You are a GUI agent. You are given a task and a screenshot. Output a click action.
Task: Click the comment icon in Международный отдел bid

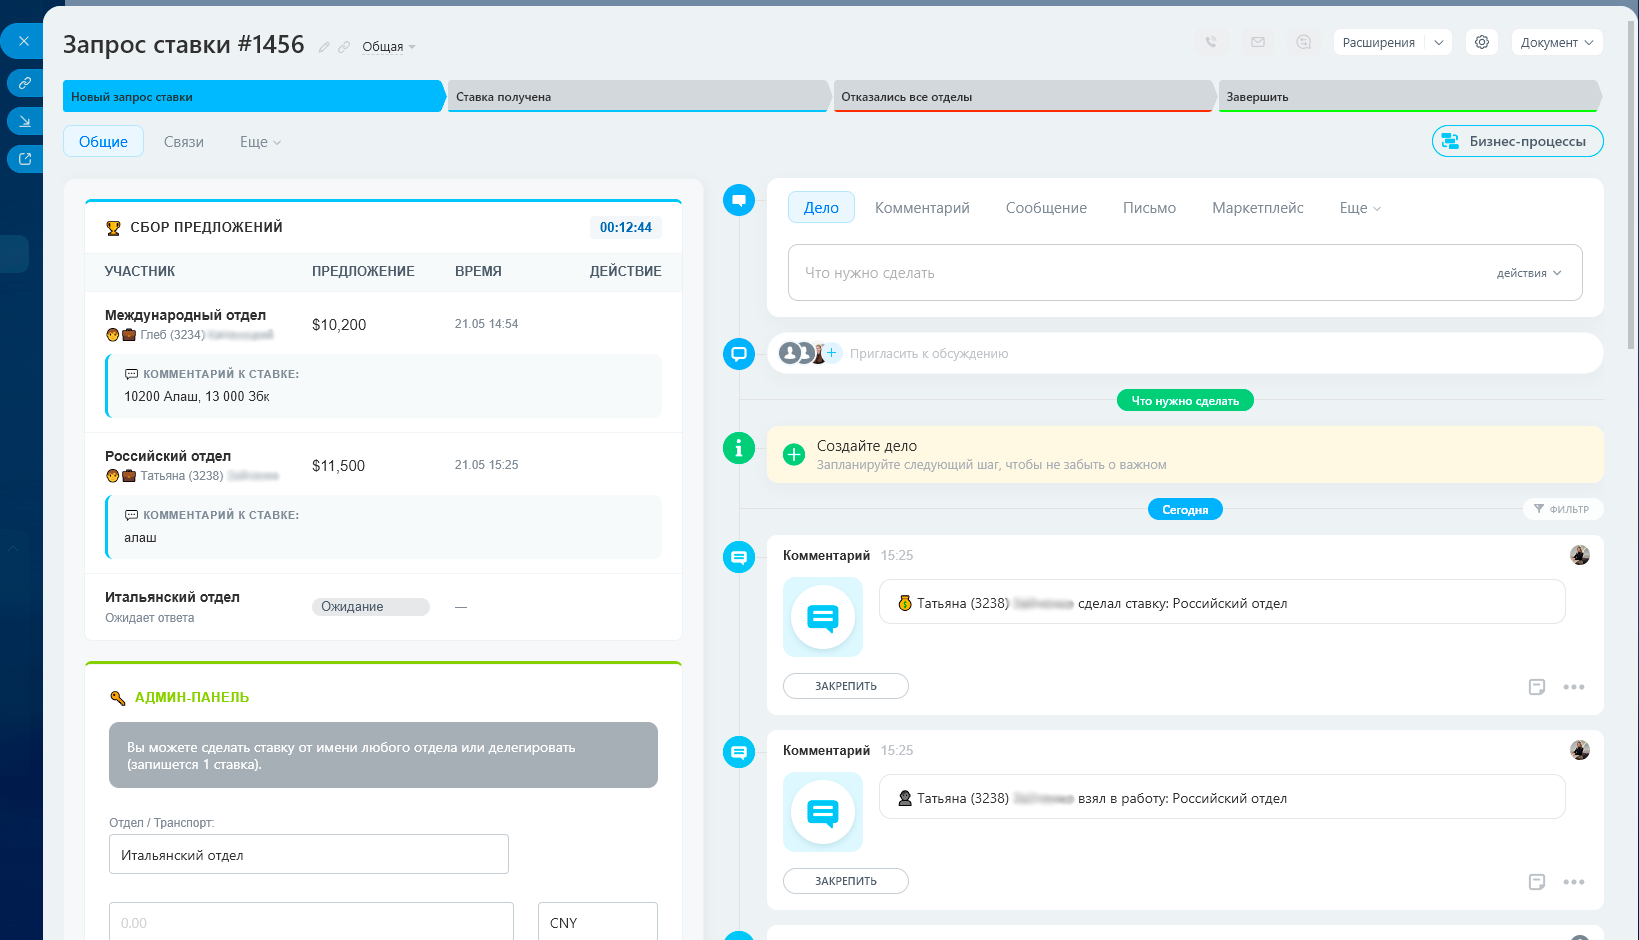click(131, 374)
